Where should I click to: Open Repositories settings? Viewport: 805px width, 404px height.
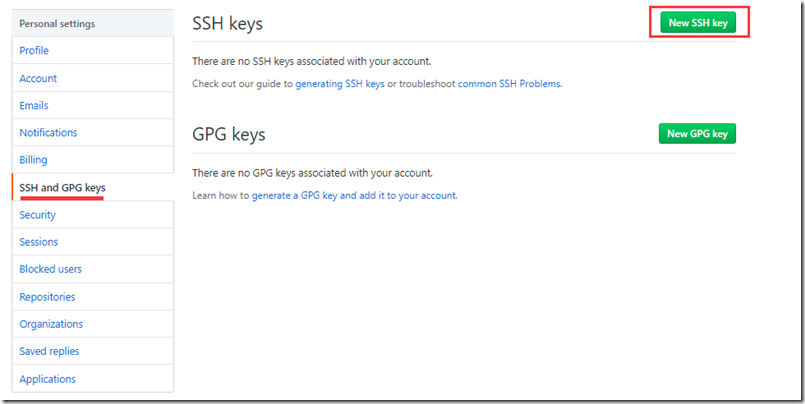47,297
